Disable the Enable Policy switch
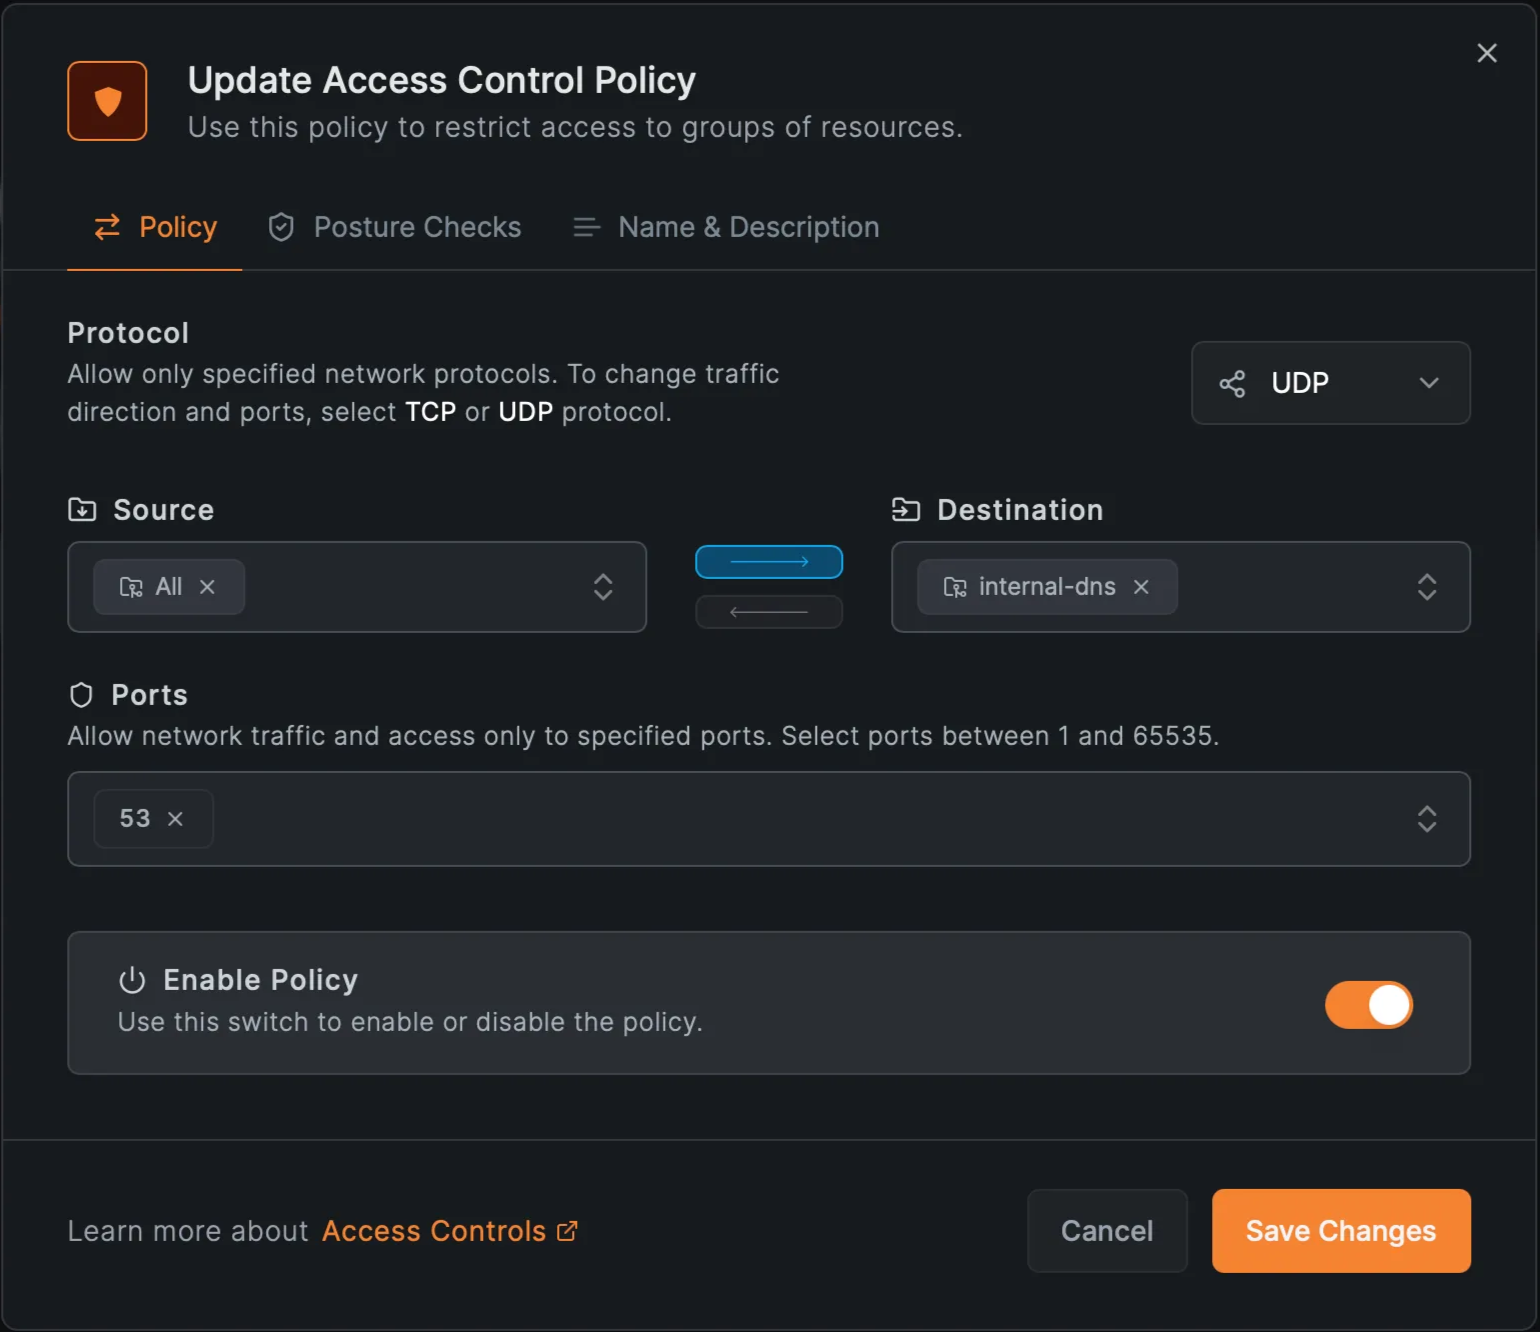The width and height of the screenshot is (1540, 1332). [1368, 1005]
